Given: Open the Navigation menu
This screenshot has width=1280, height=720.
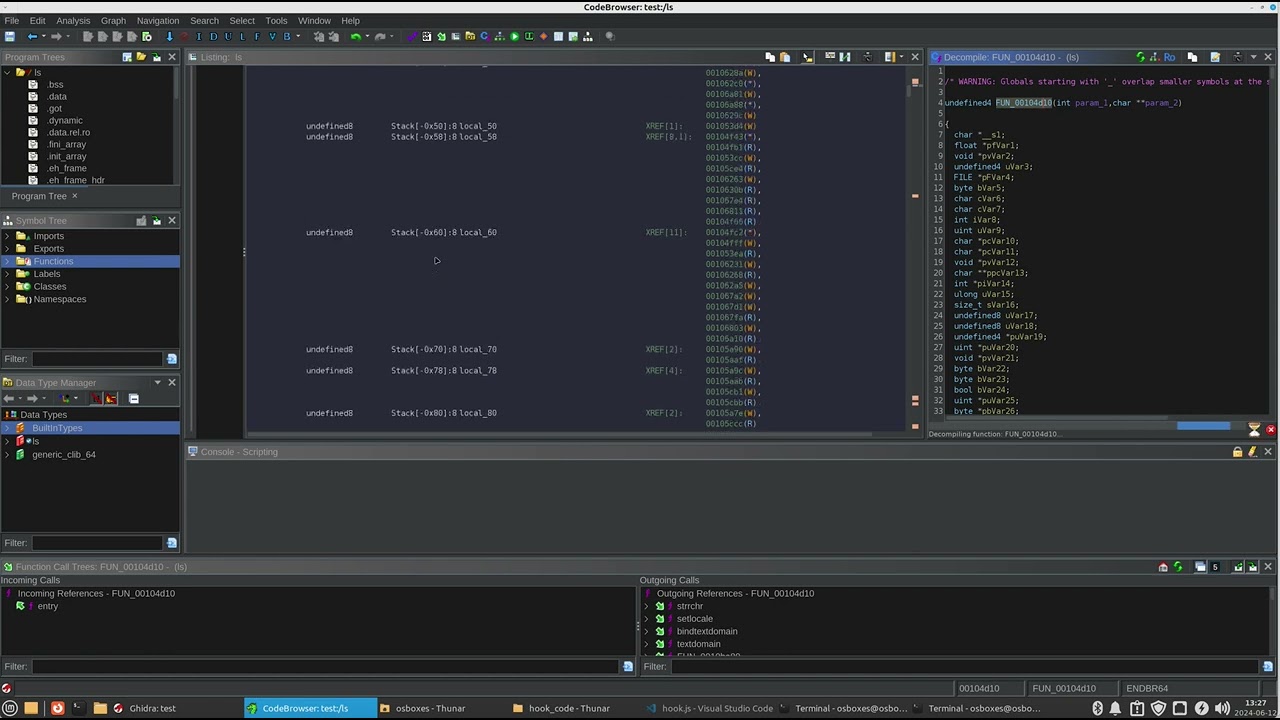Looking at the screenshot, I should [158, 20].
